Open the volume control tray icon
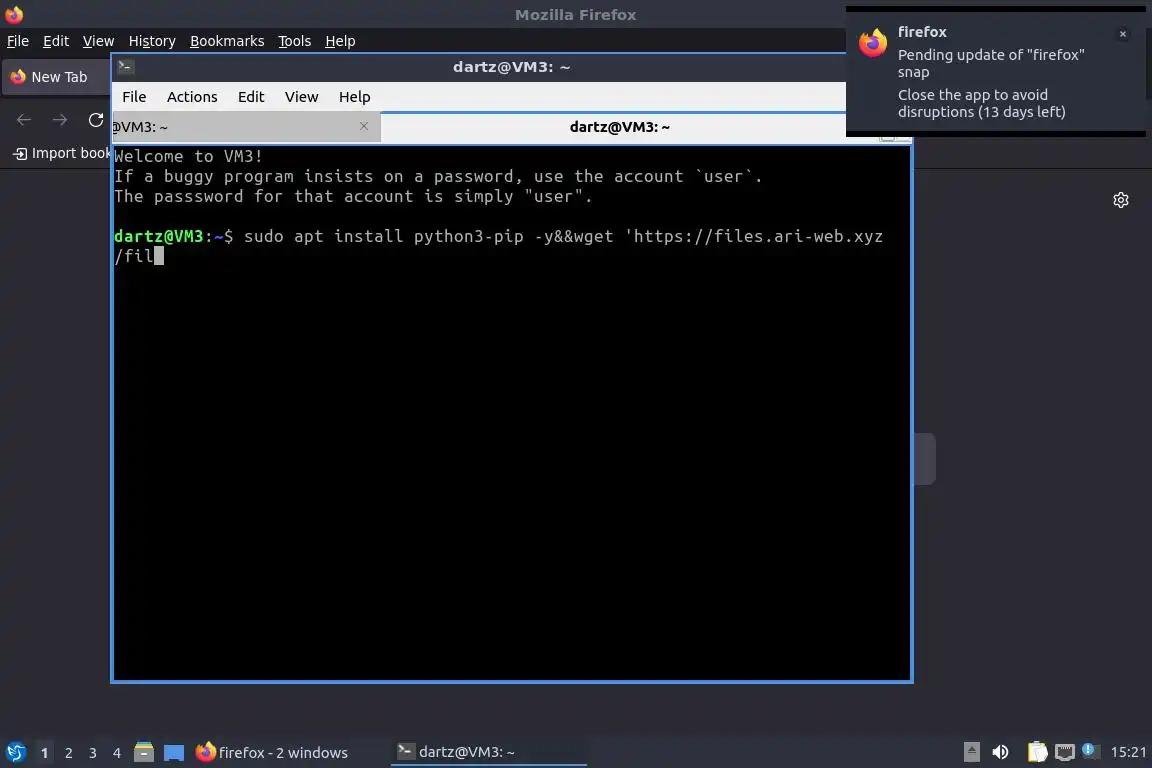This screenshot has width=1152, height=768. (x=1000, y=752)
